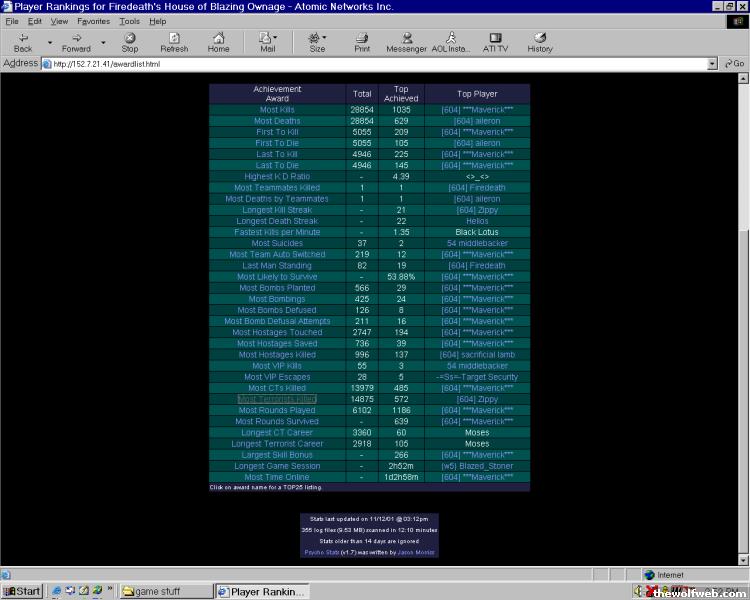
Task: Open the History toolbar button
Action: (x=539, y=42)
